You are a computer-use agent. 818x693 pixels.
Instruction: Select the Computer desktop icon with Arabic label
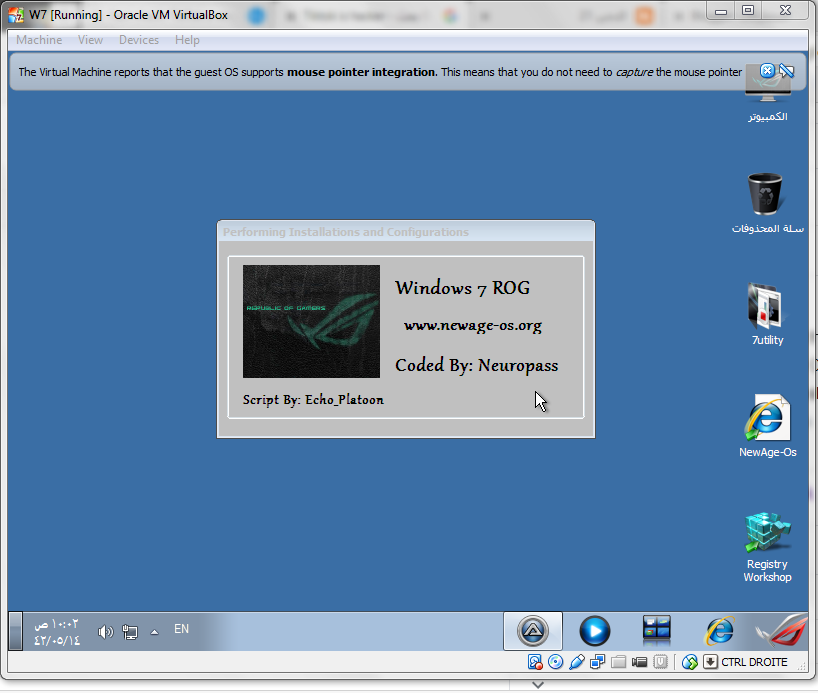pyautogui.click(x=767, y=94)
